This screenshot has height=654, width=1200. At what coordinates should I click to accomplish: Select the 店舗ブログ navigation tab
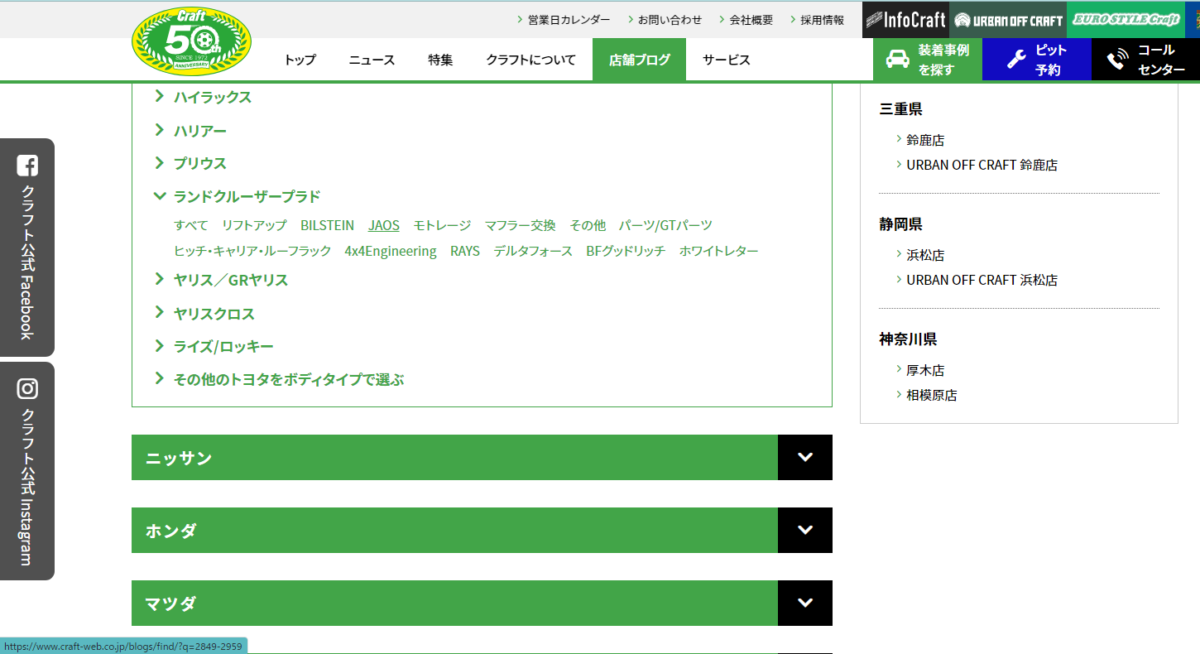639,60
